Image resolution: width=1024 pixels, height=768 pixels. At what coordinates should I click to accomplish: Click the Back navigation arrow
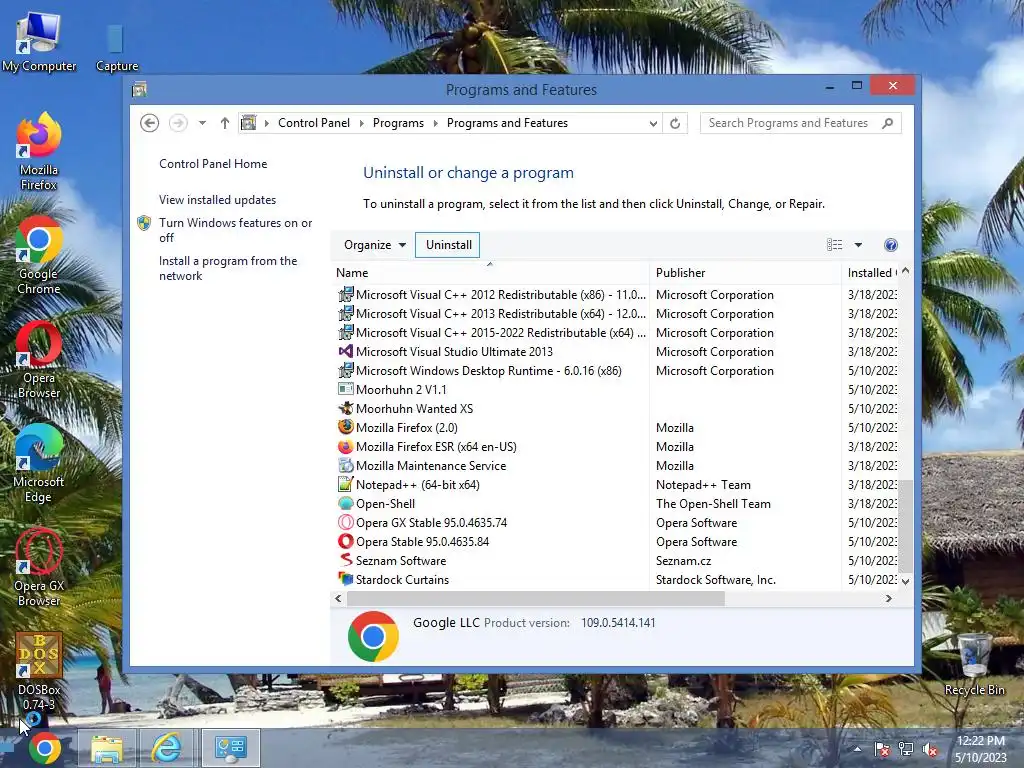(150, 123)
